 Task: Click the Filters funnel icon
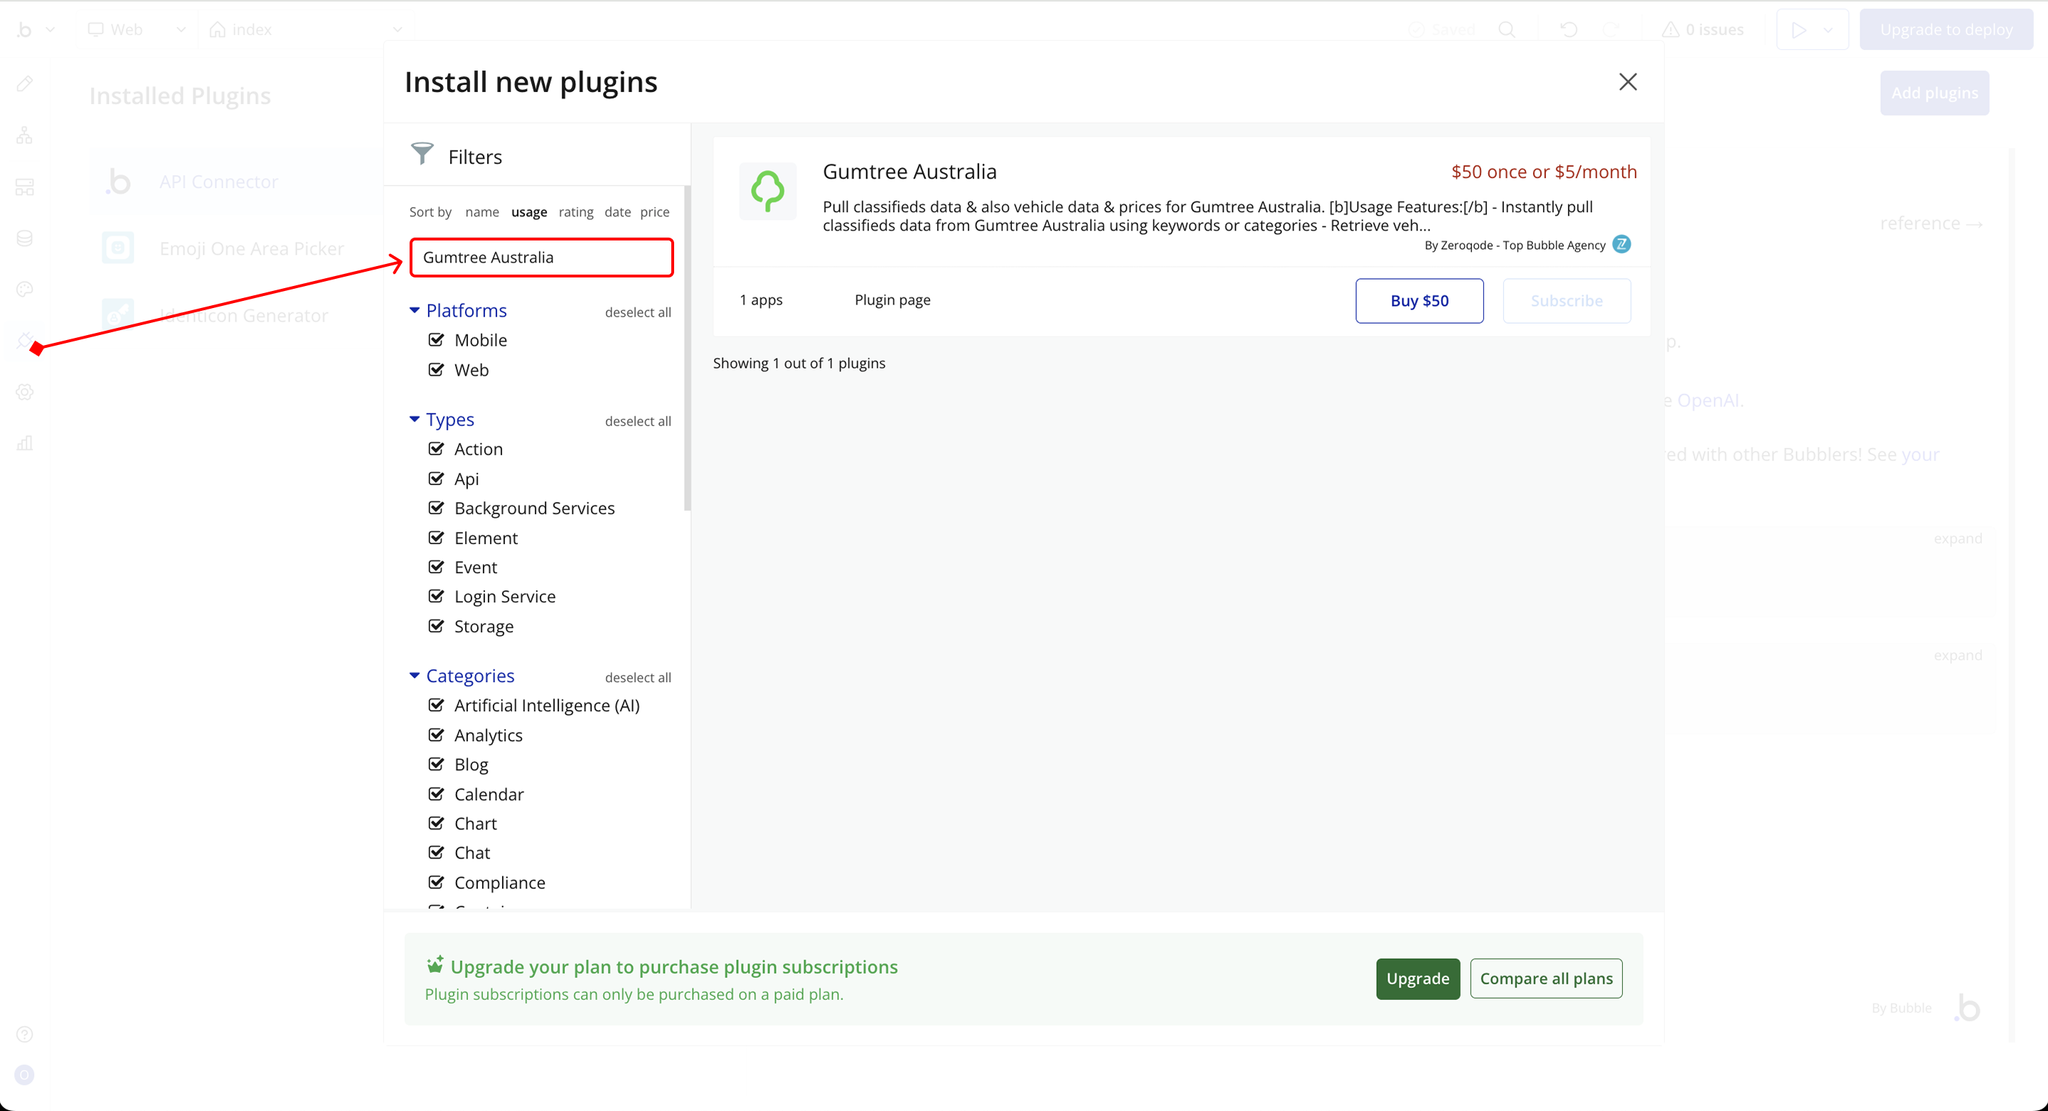422,154
